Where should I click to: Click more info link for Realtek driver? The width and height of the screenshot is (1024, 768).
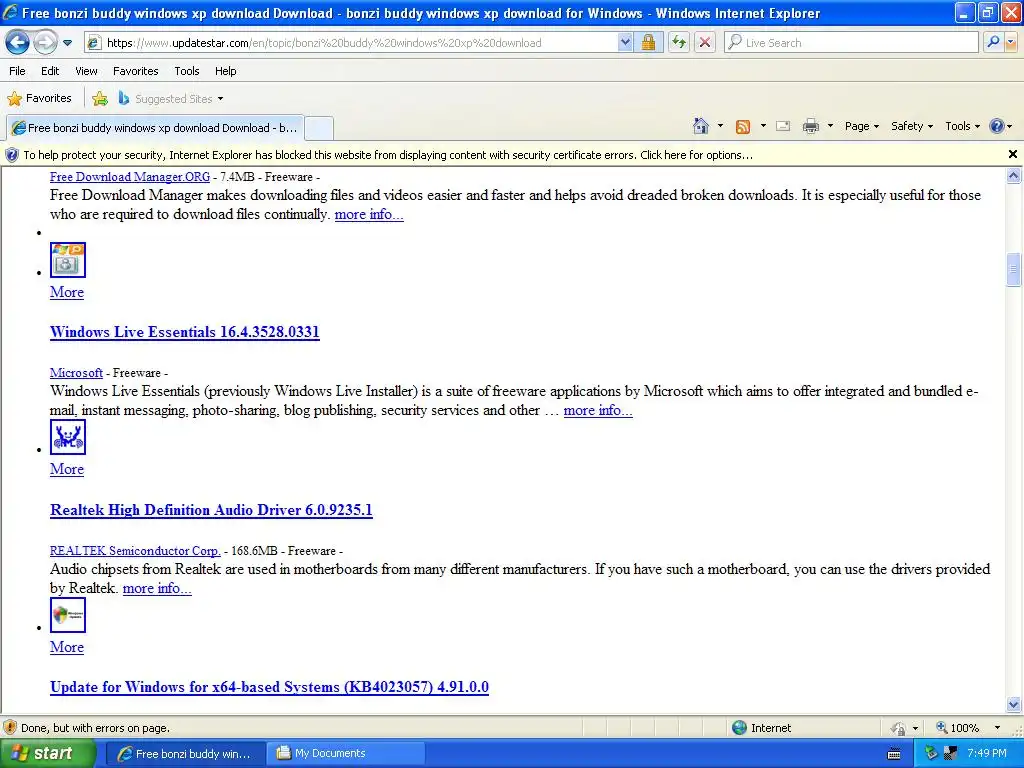157,588
